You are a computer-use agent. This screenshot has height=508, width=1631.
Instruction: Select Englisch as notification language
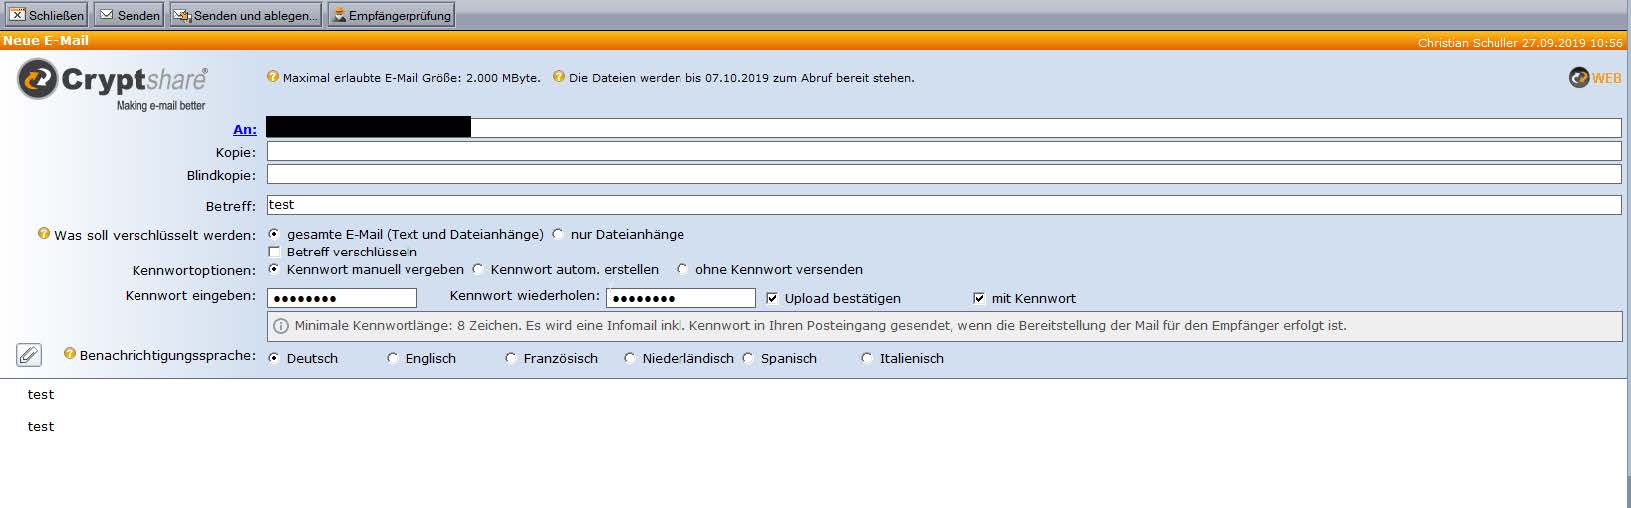click(393, 358)
